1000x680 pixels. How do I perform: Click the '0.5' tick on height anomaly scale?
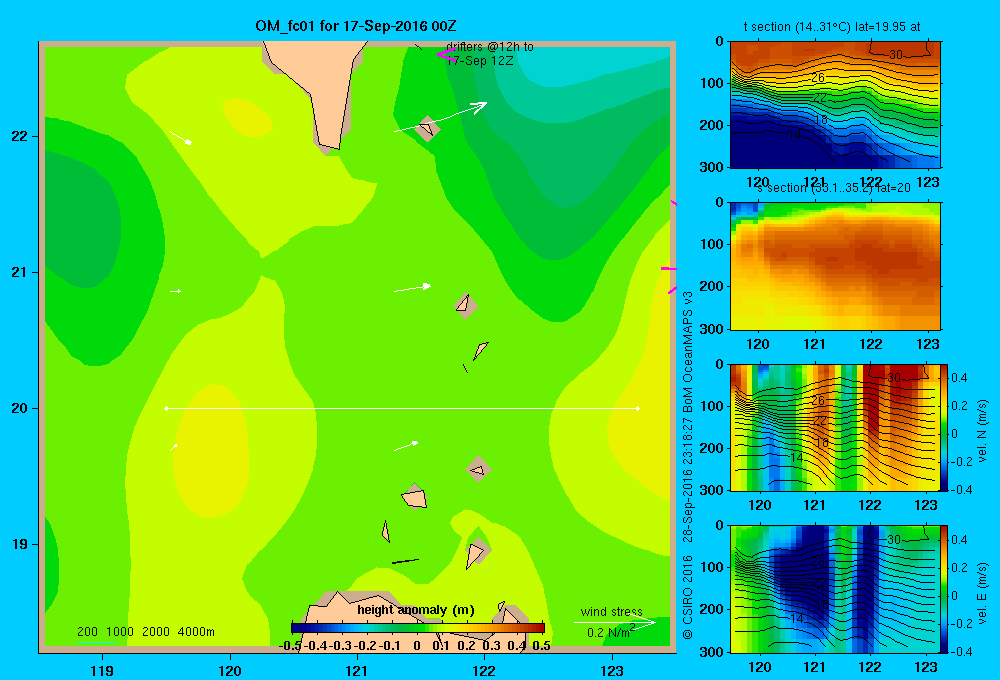(541, 646)
